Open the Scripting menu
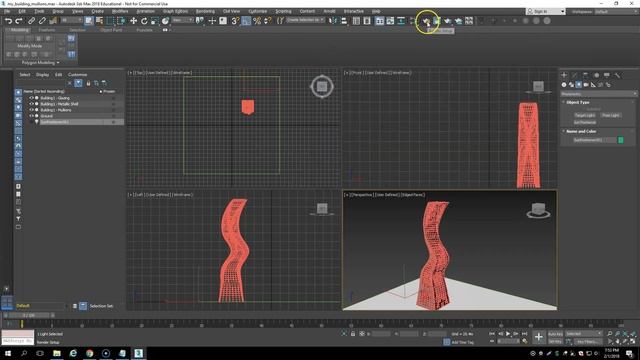This screenshot has height=360, width=640. pos(283,11)
